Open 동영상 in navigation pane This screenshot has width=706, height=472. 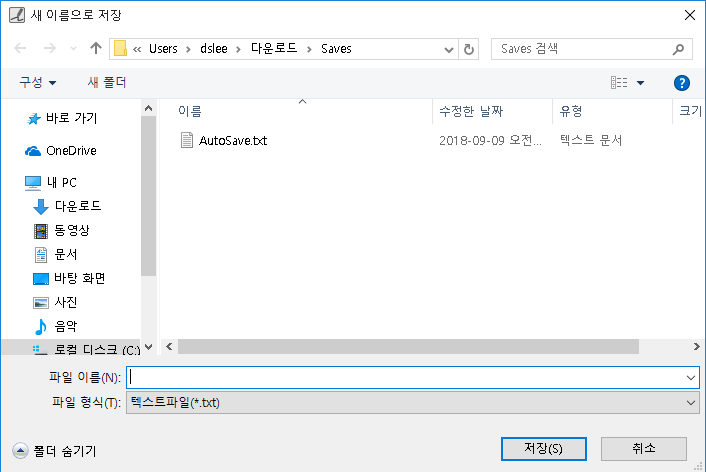[72, 230]
